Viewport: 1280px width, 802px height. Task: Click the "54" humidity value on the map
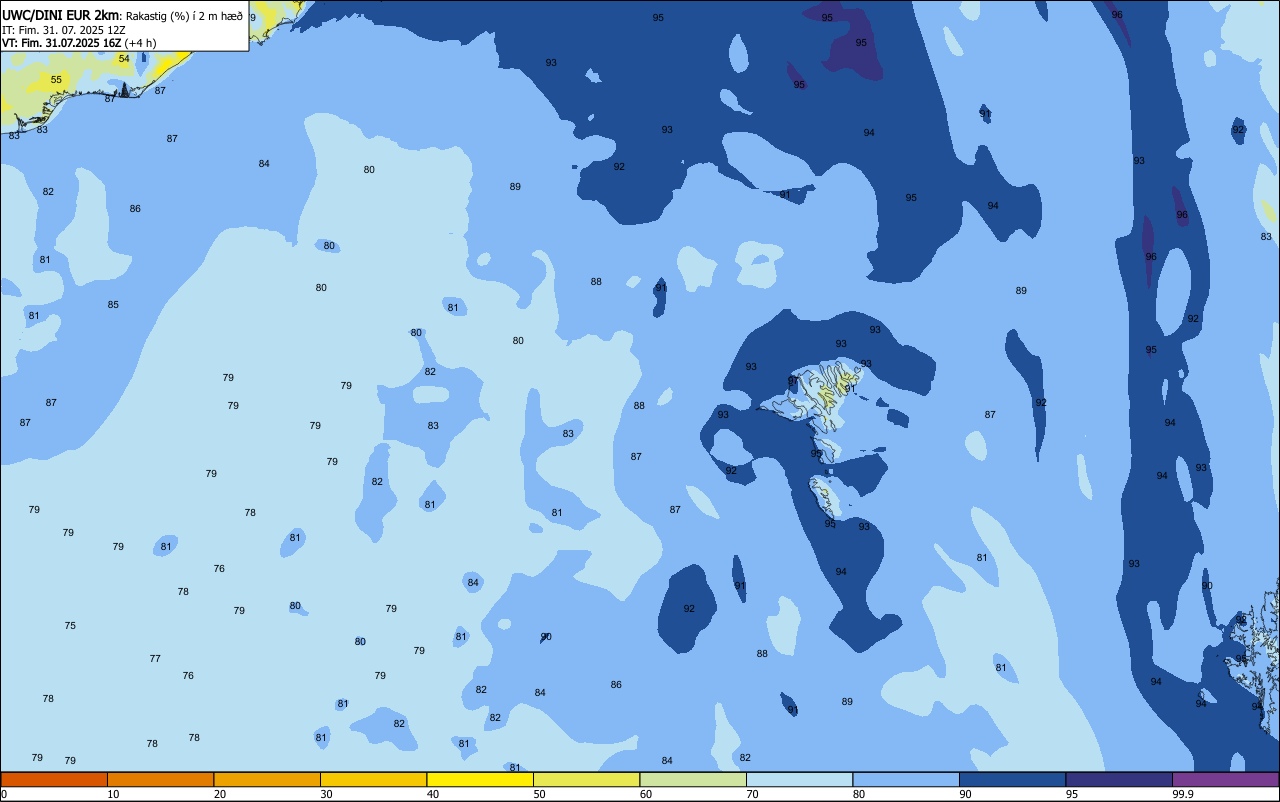124,59
